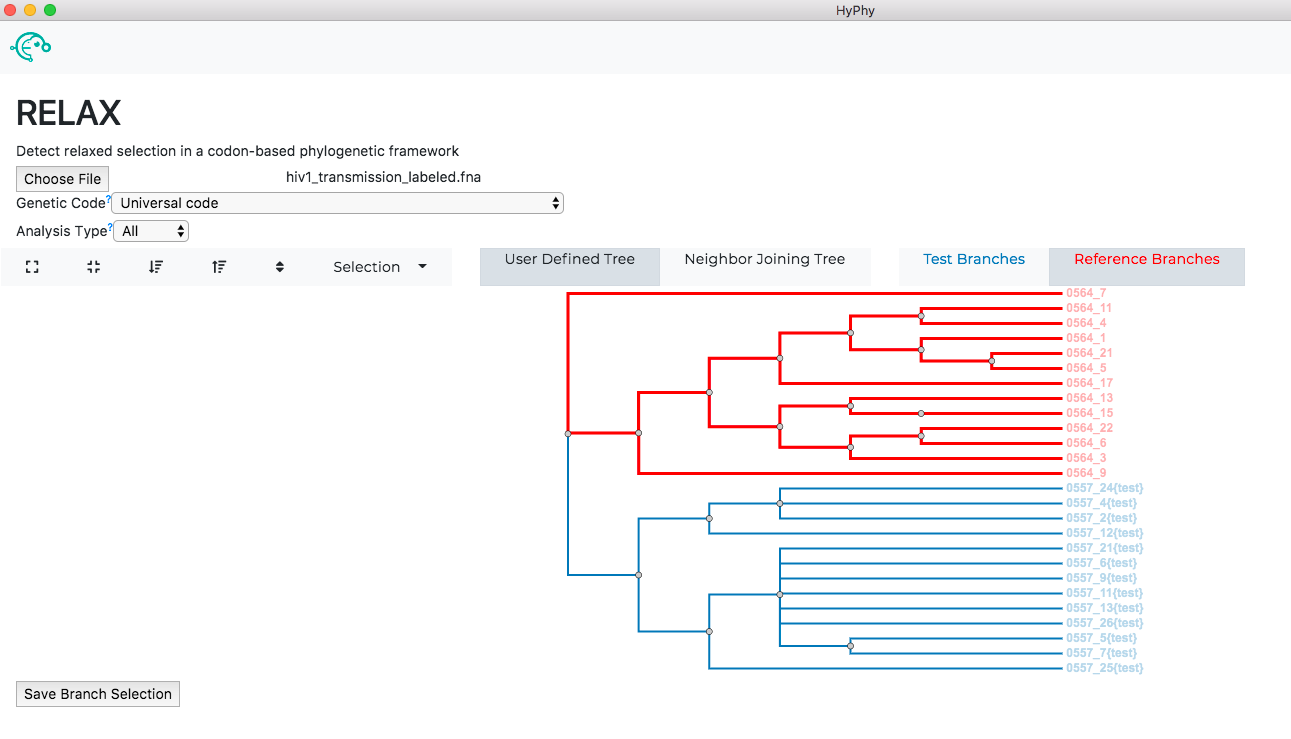This screenshot has height=739, width=1291.
Task: Minimize the HyPhy window
Action: 31,10
